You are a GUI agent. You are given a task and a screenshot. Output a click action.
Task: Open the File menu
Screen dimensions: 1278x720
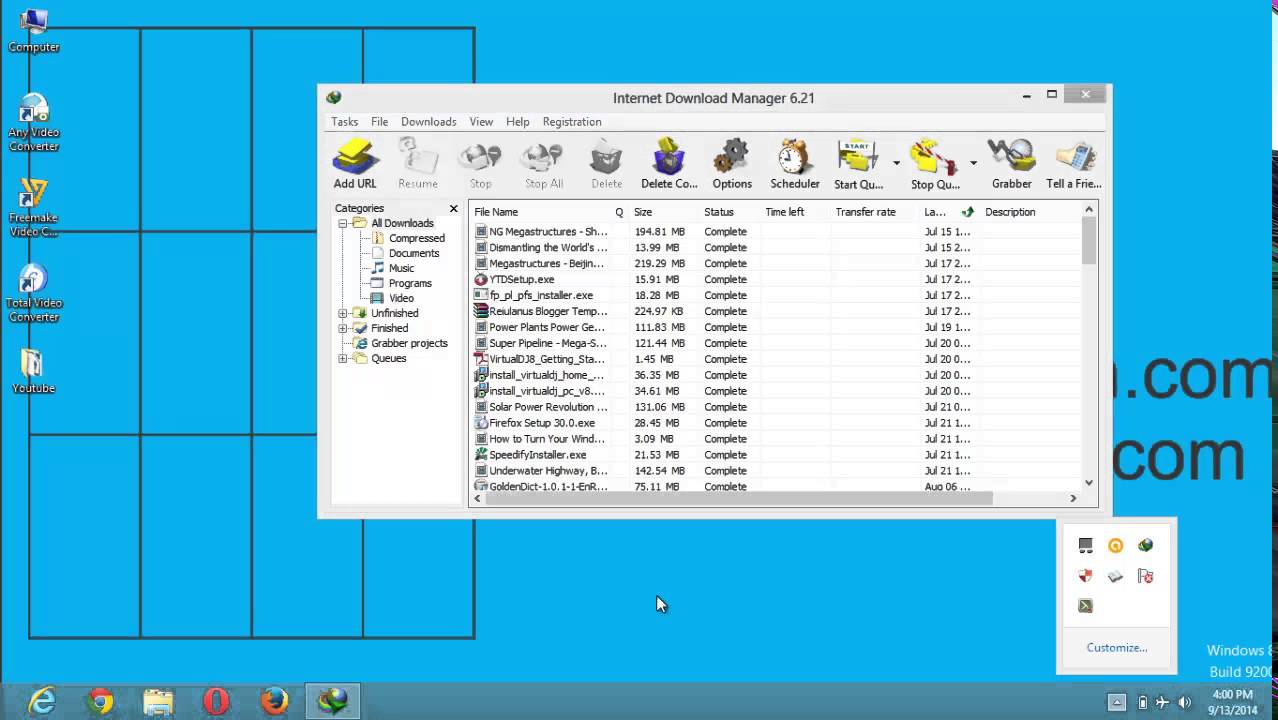pyautogui.click(x=380, y=121)
